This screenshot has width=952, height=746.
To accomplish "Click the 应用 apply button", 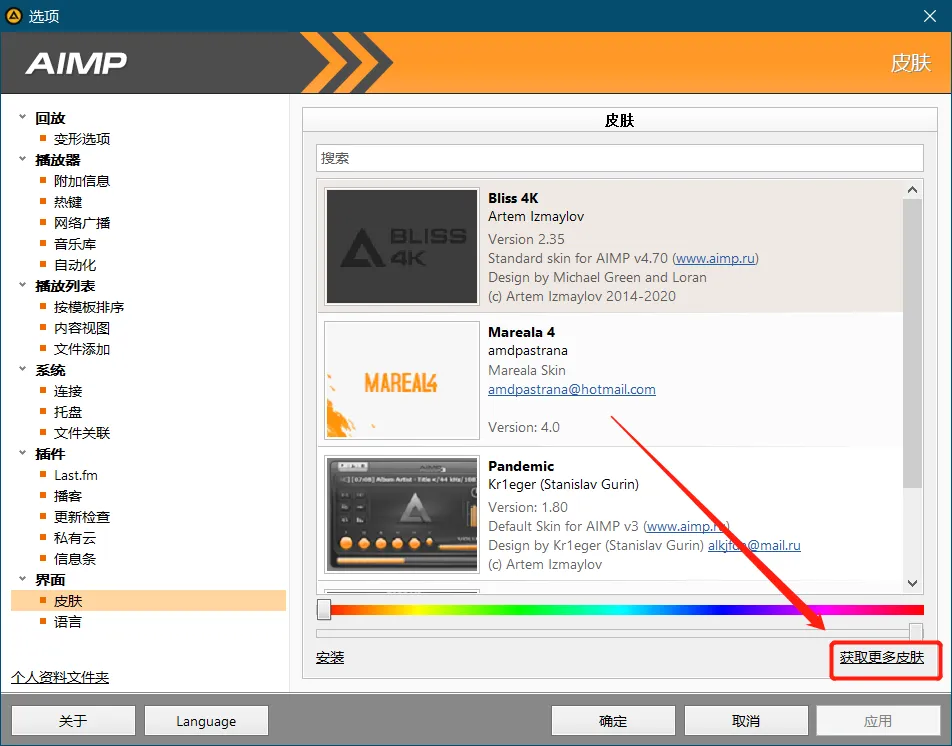I will tap(878, 721).
